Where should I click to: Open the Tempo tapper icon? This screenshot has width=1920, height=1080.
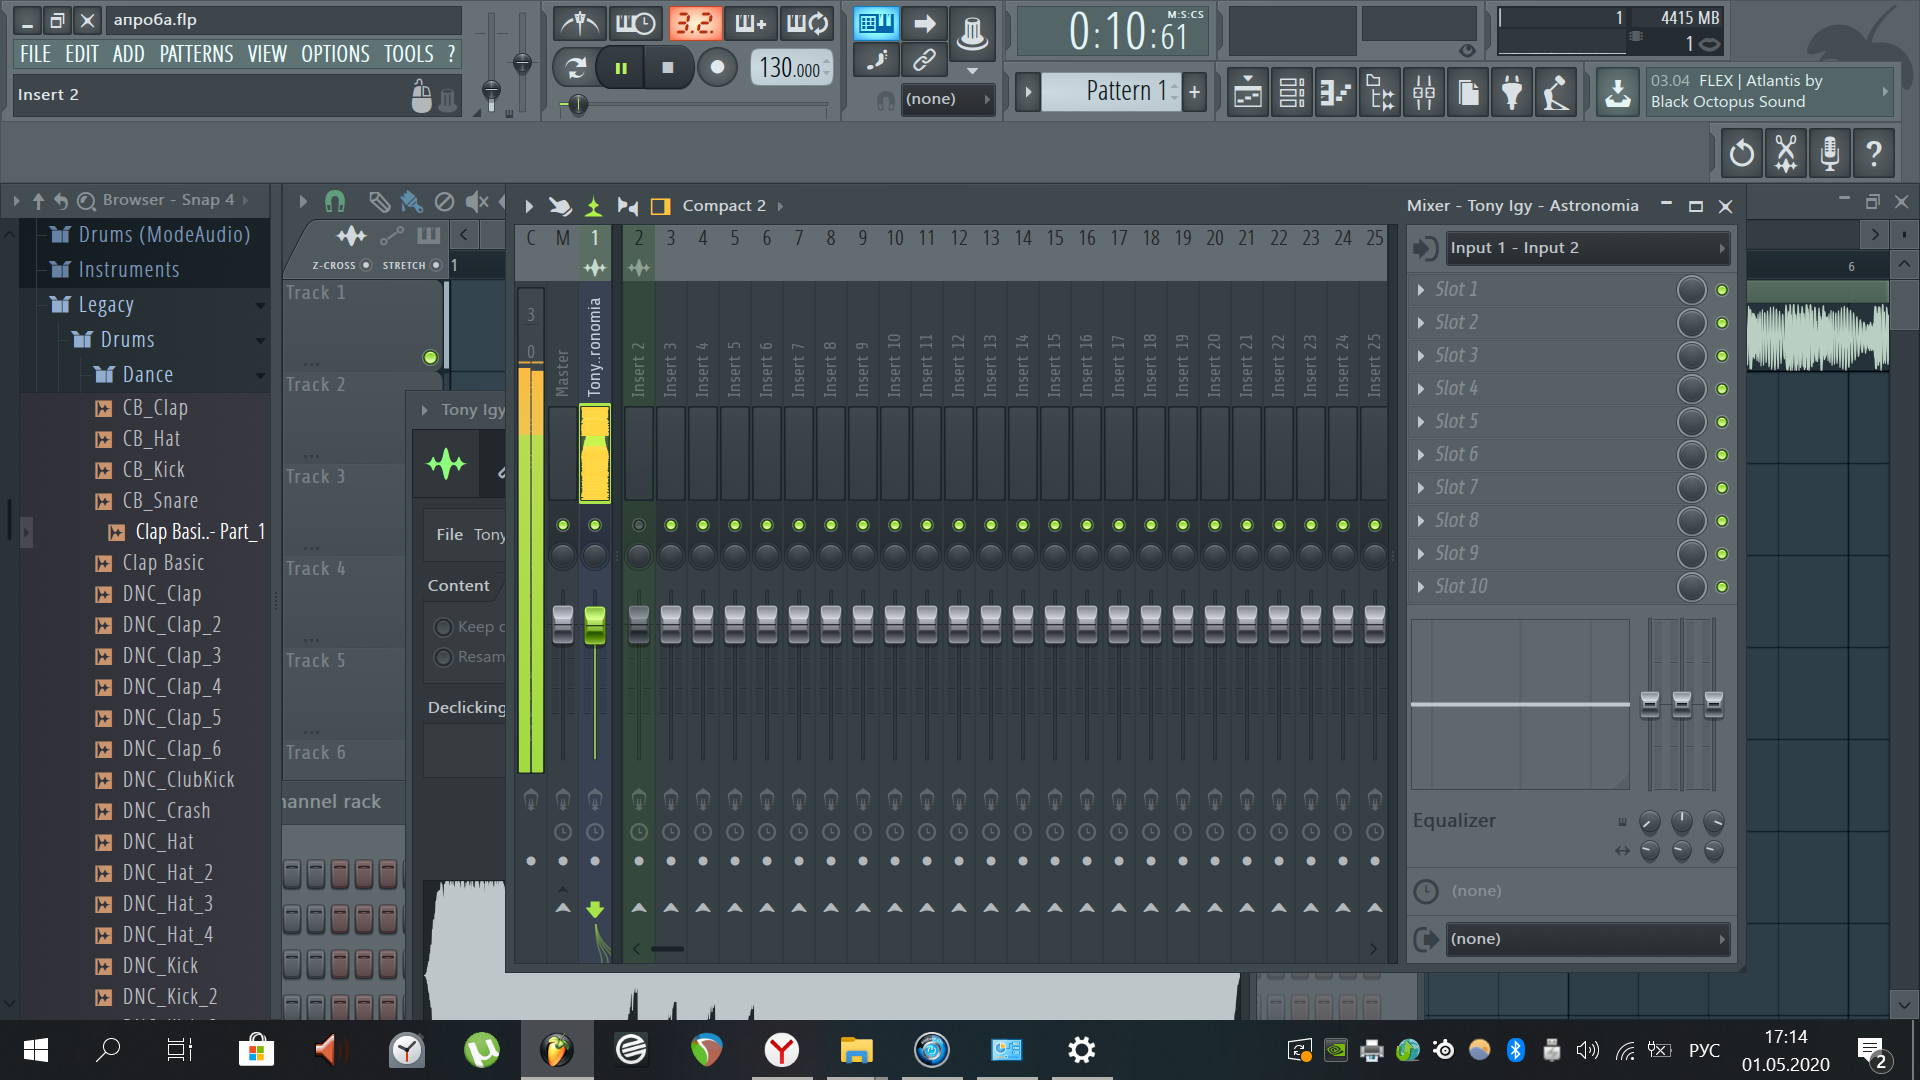pos(1556,94)
